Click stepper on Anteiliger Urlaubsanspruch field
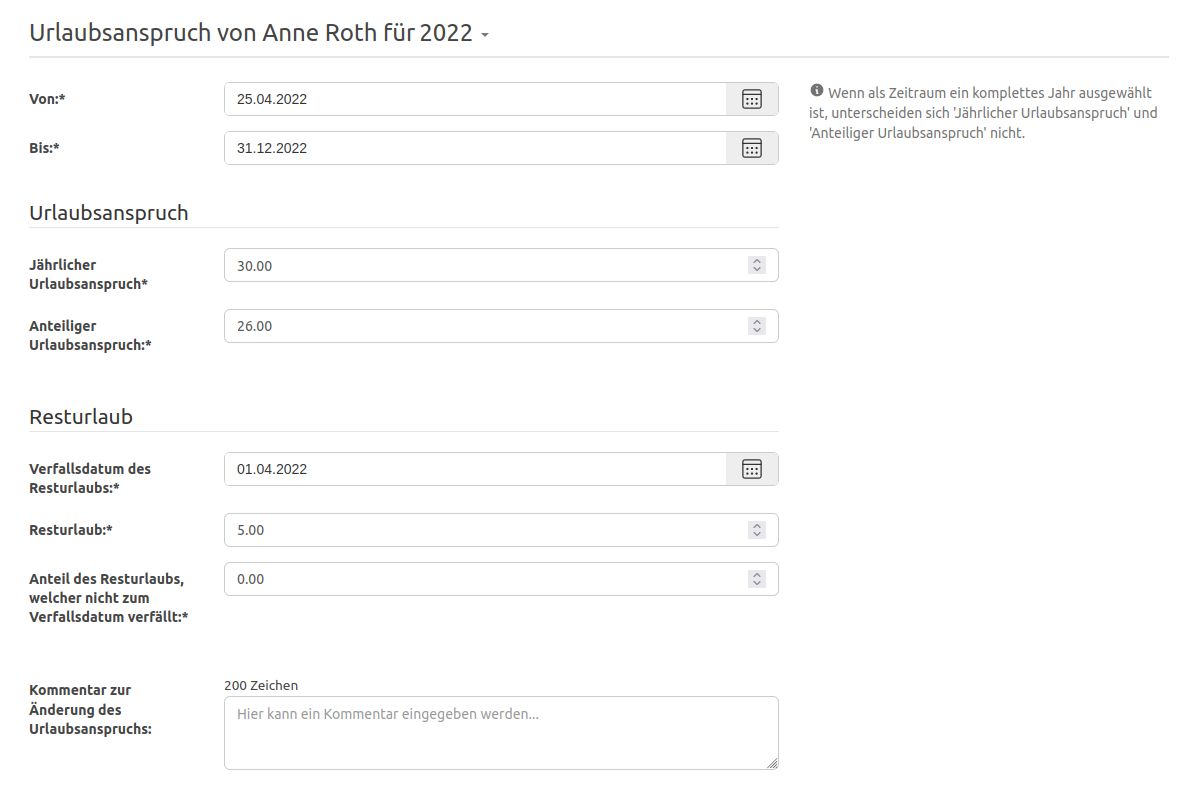Image resolution: width=1180 pixels, height=804 pixels. coord(757,326)
